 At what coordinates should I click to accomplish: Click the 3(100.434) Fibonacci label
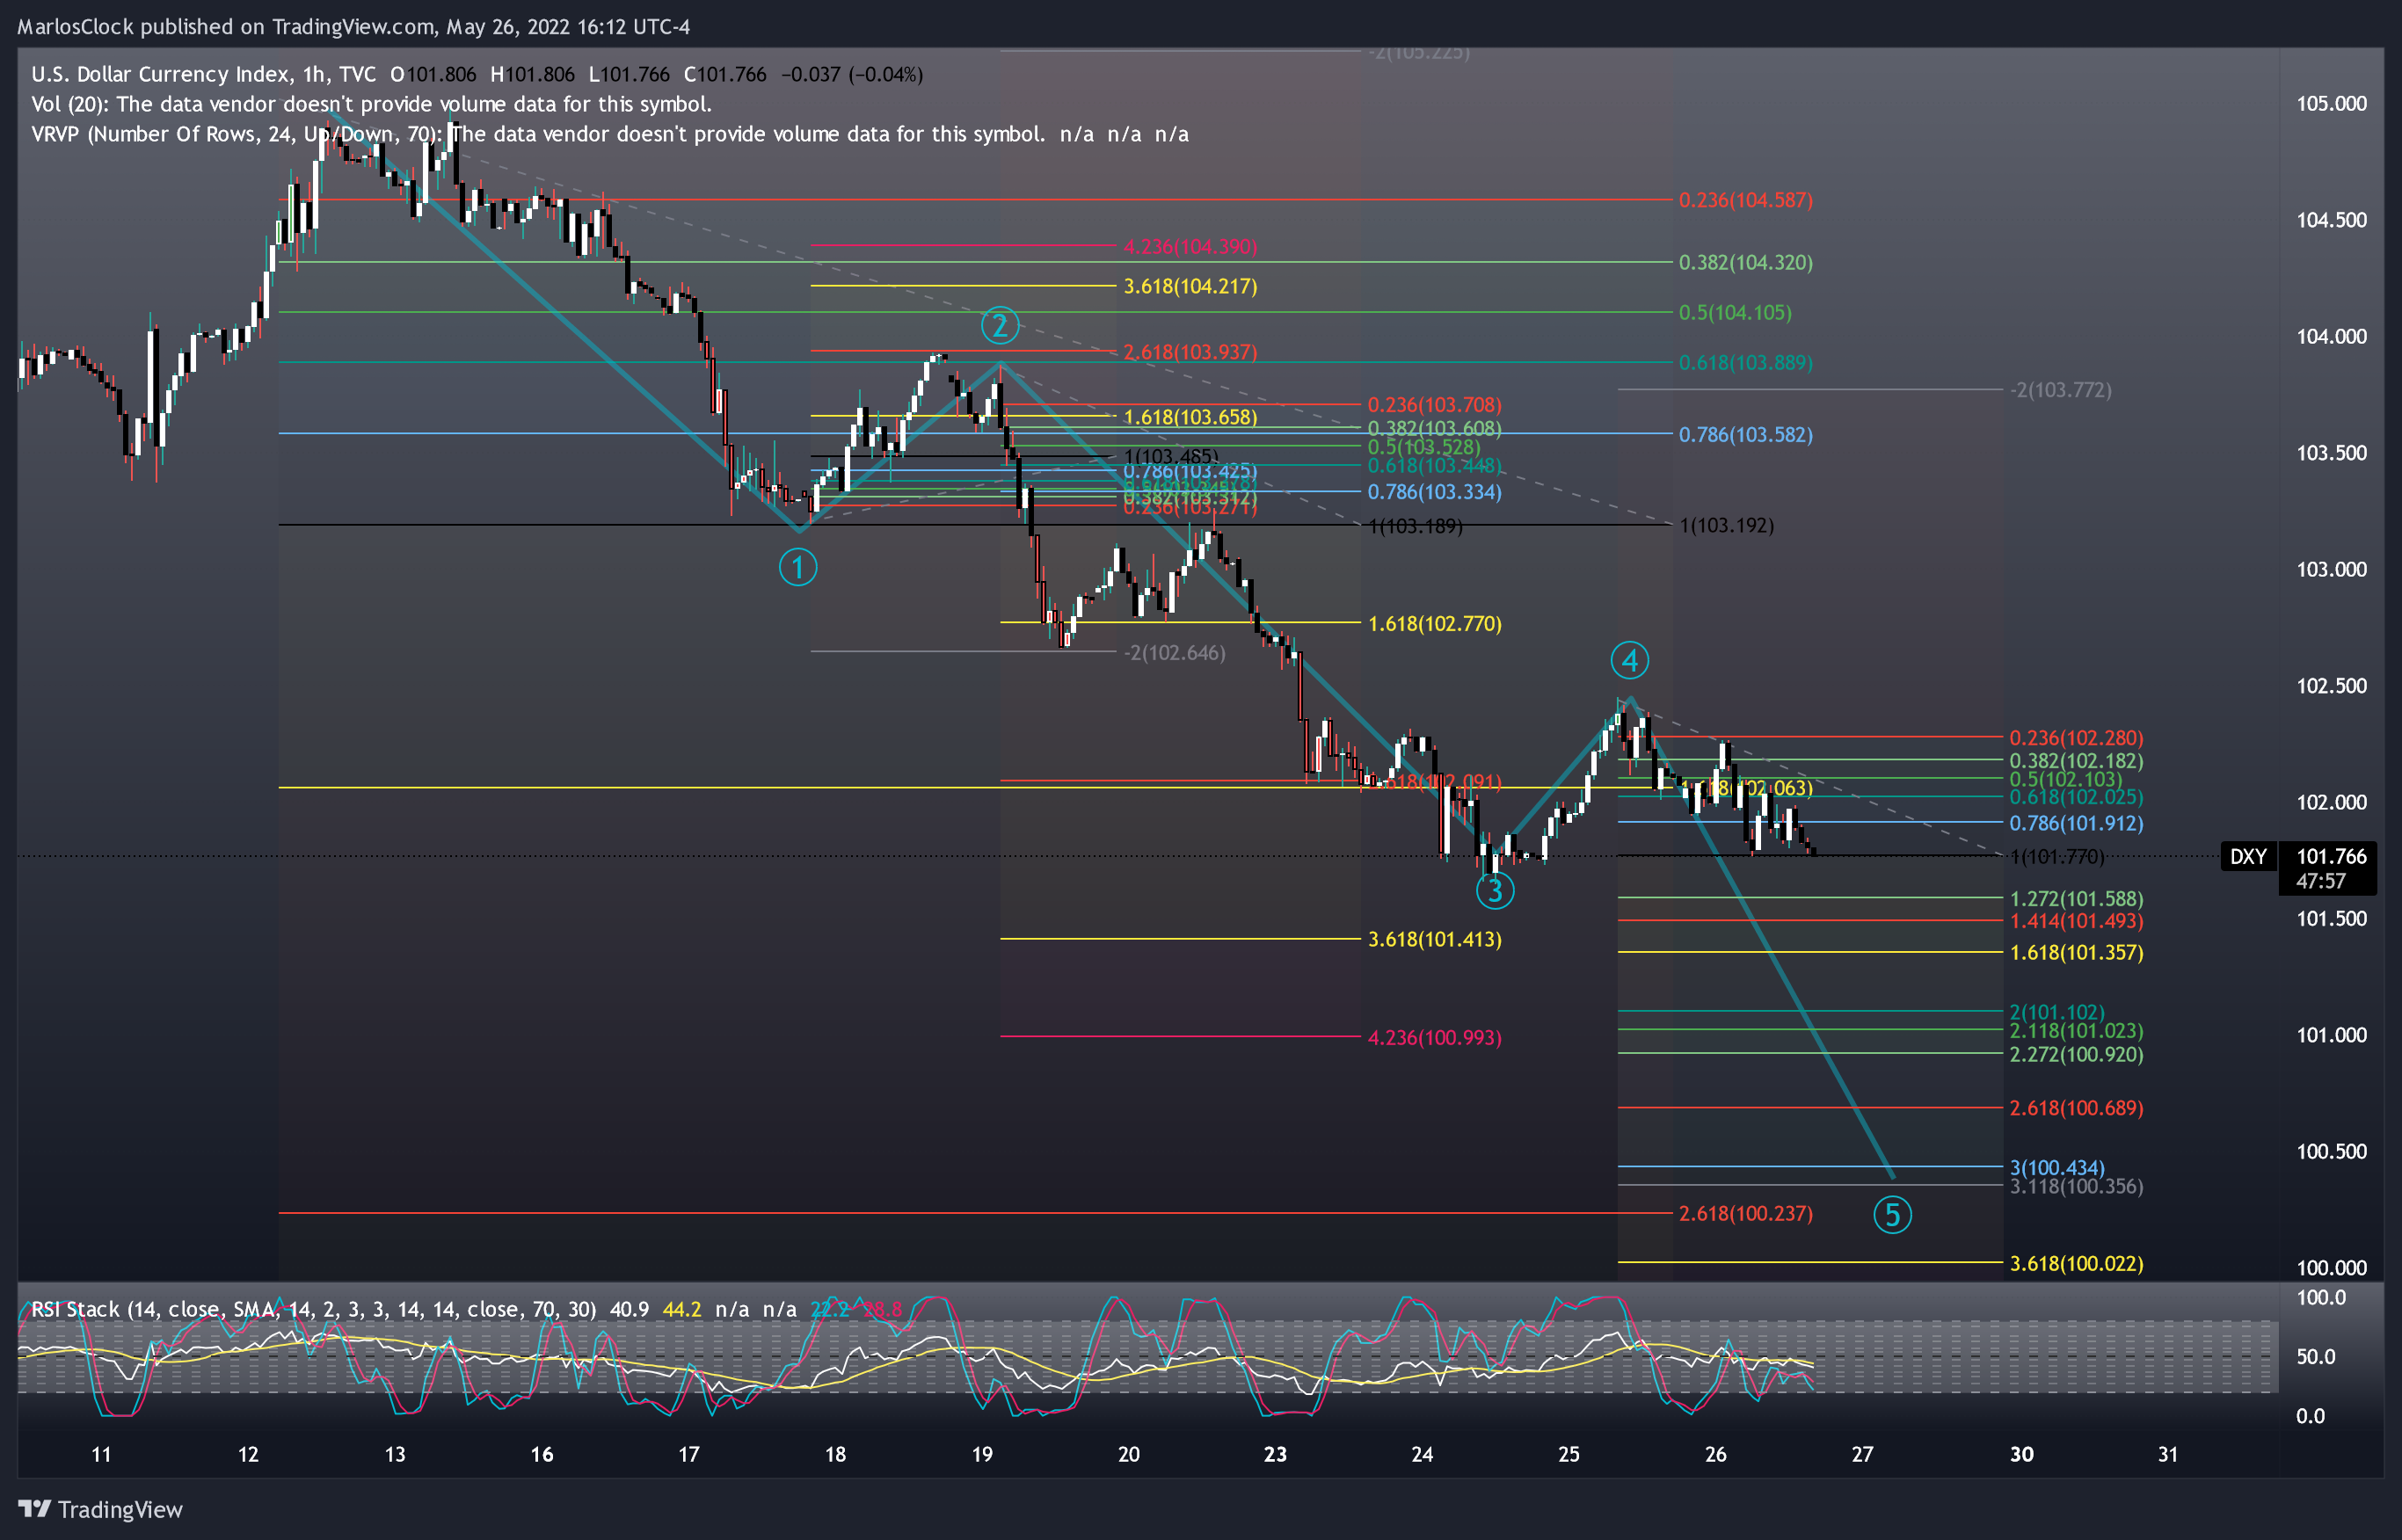[x=2057, y=1167]
